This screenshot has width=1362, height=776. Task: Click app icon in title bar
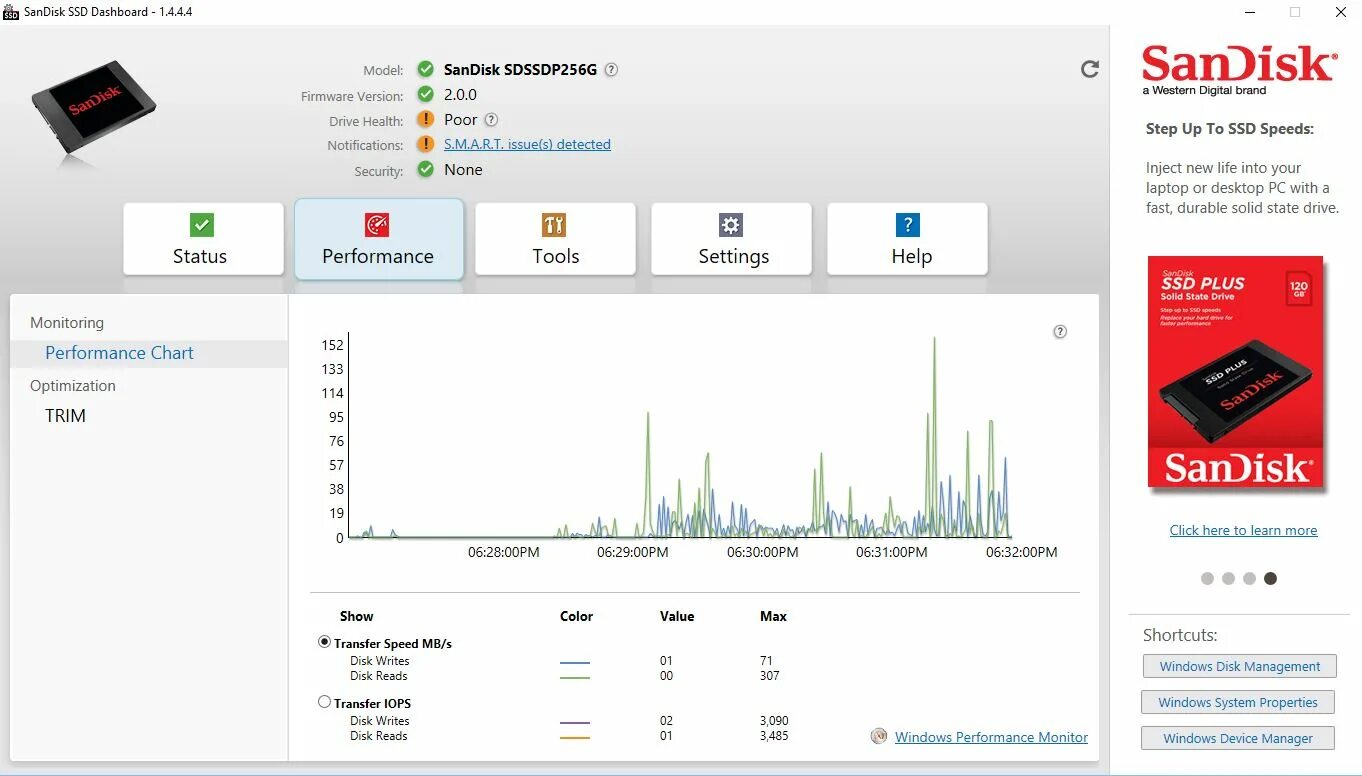coord(11,12)
